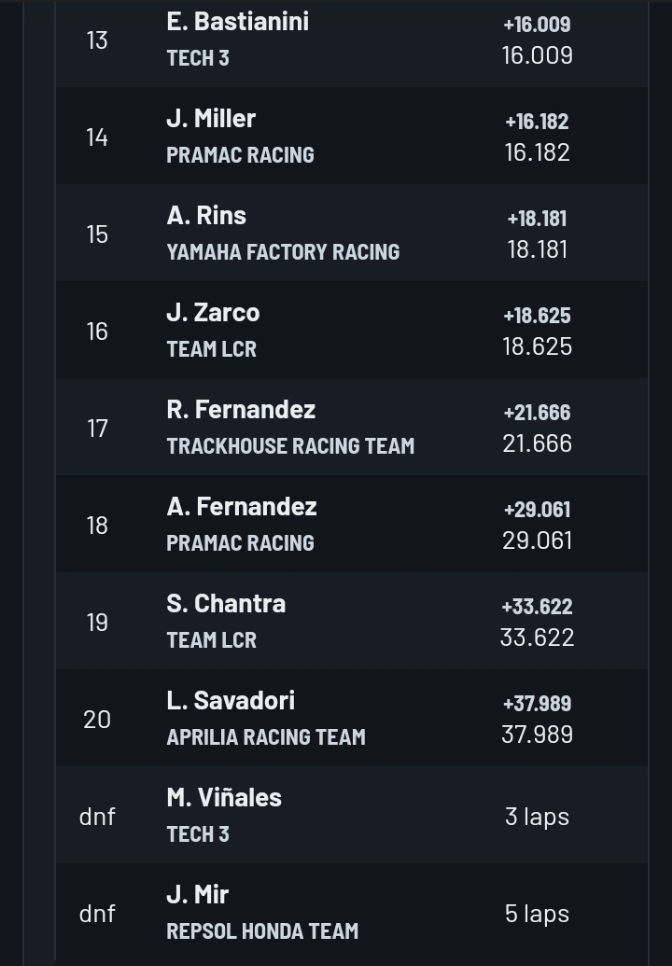Viewport: 672px width, 966px height.
Task: Click A. Rins rider name
Action: click(x=206, y=215)
